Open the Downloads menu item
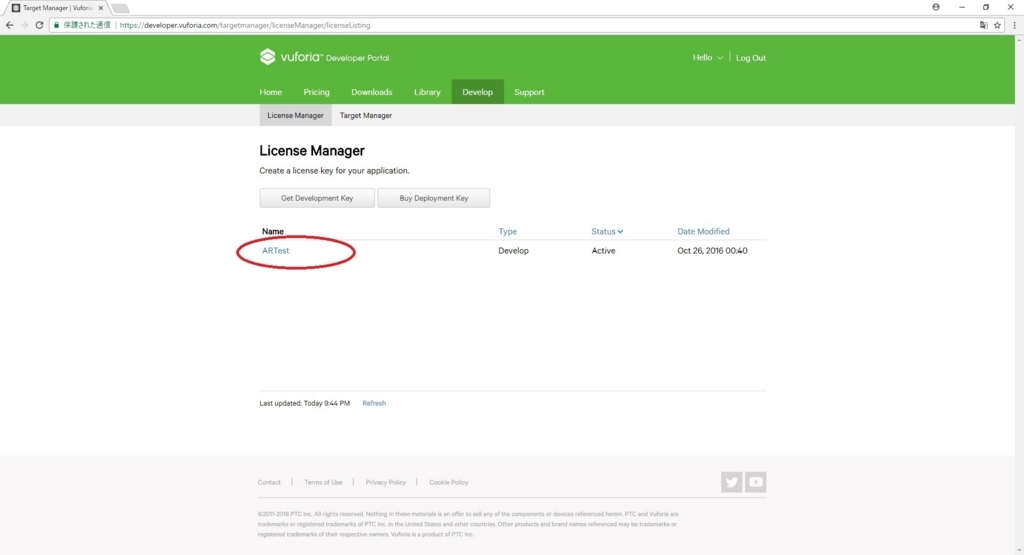This screenshot has height=555, width=1024. click(372, 92)
